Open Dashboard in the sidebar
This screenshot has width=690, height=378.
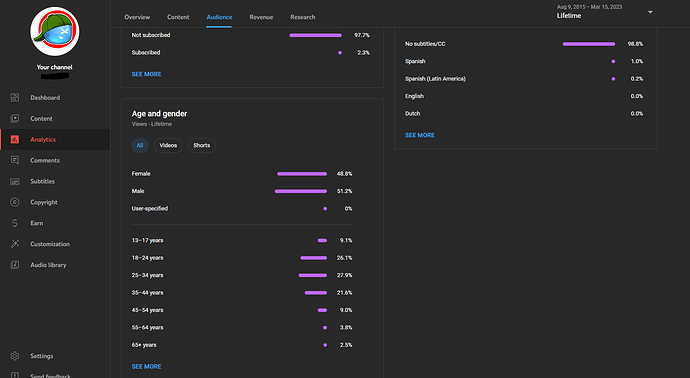tap(45, 98)
